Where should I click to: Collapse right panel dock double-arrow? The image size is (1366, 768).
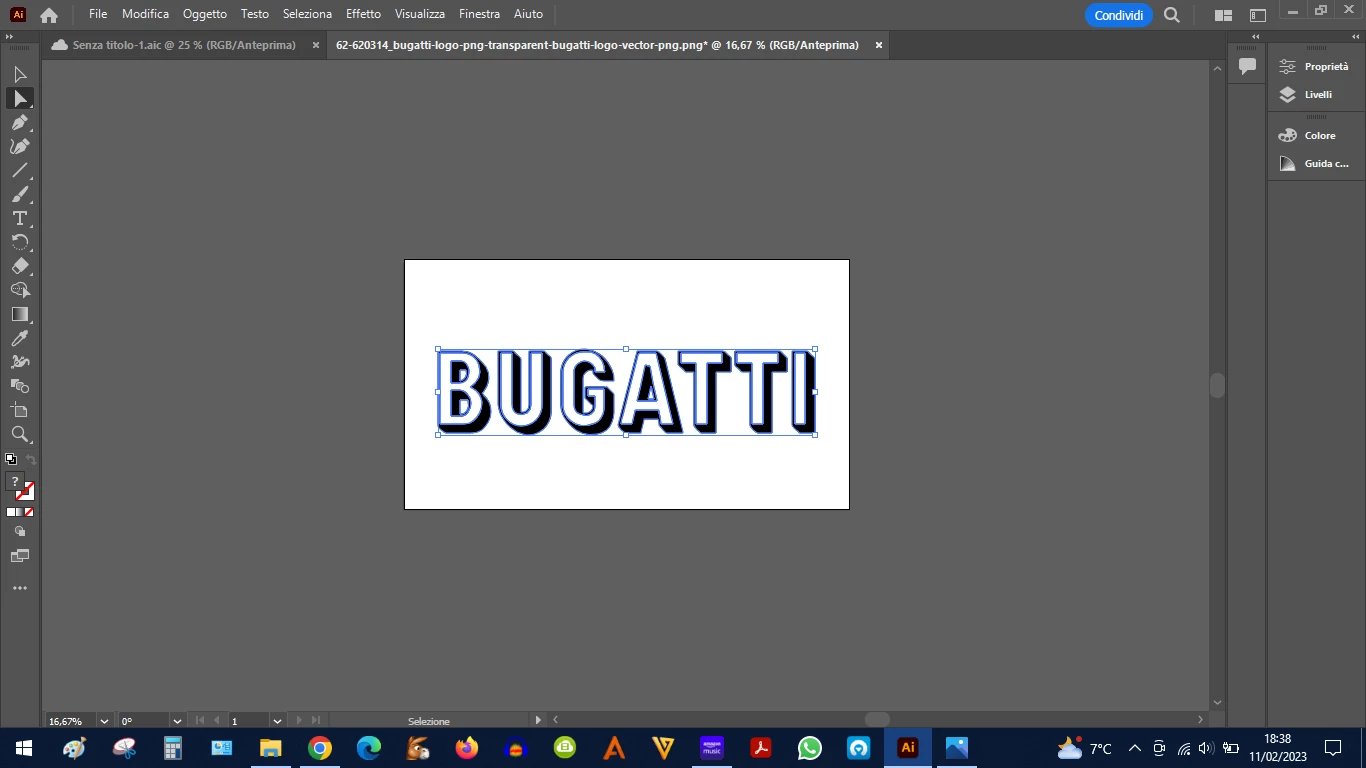(x=1356, y=37)
